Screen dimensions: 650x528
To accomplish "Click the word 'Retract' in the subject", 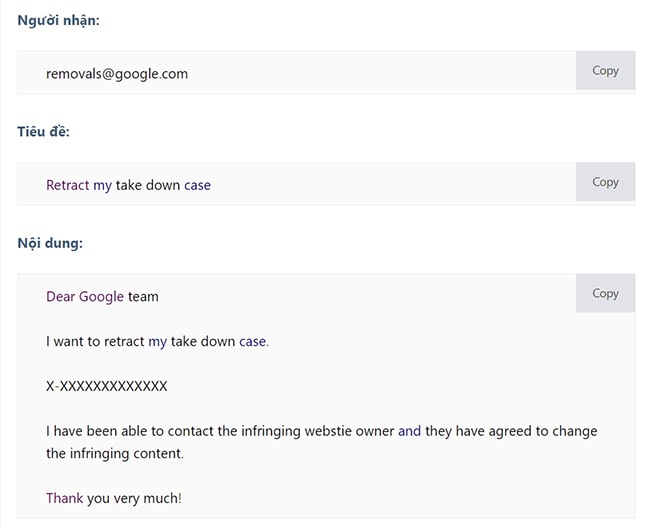I will [x=67, y=185].
